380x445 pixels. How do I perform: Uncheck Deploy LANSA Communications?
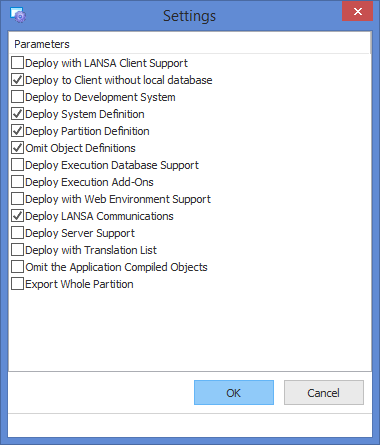pos(17,216)
